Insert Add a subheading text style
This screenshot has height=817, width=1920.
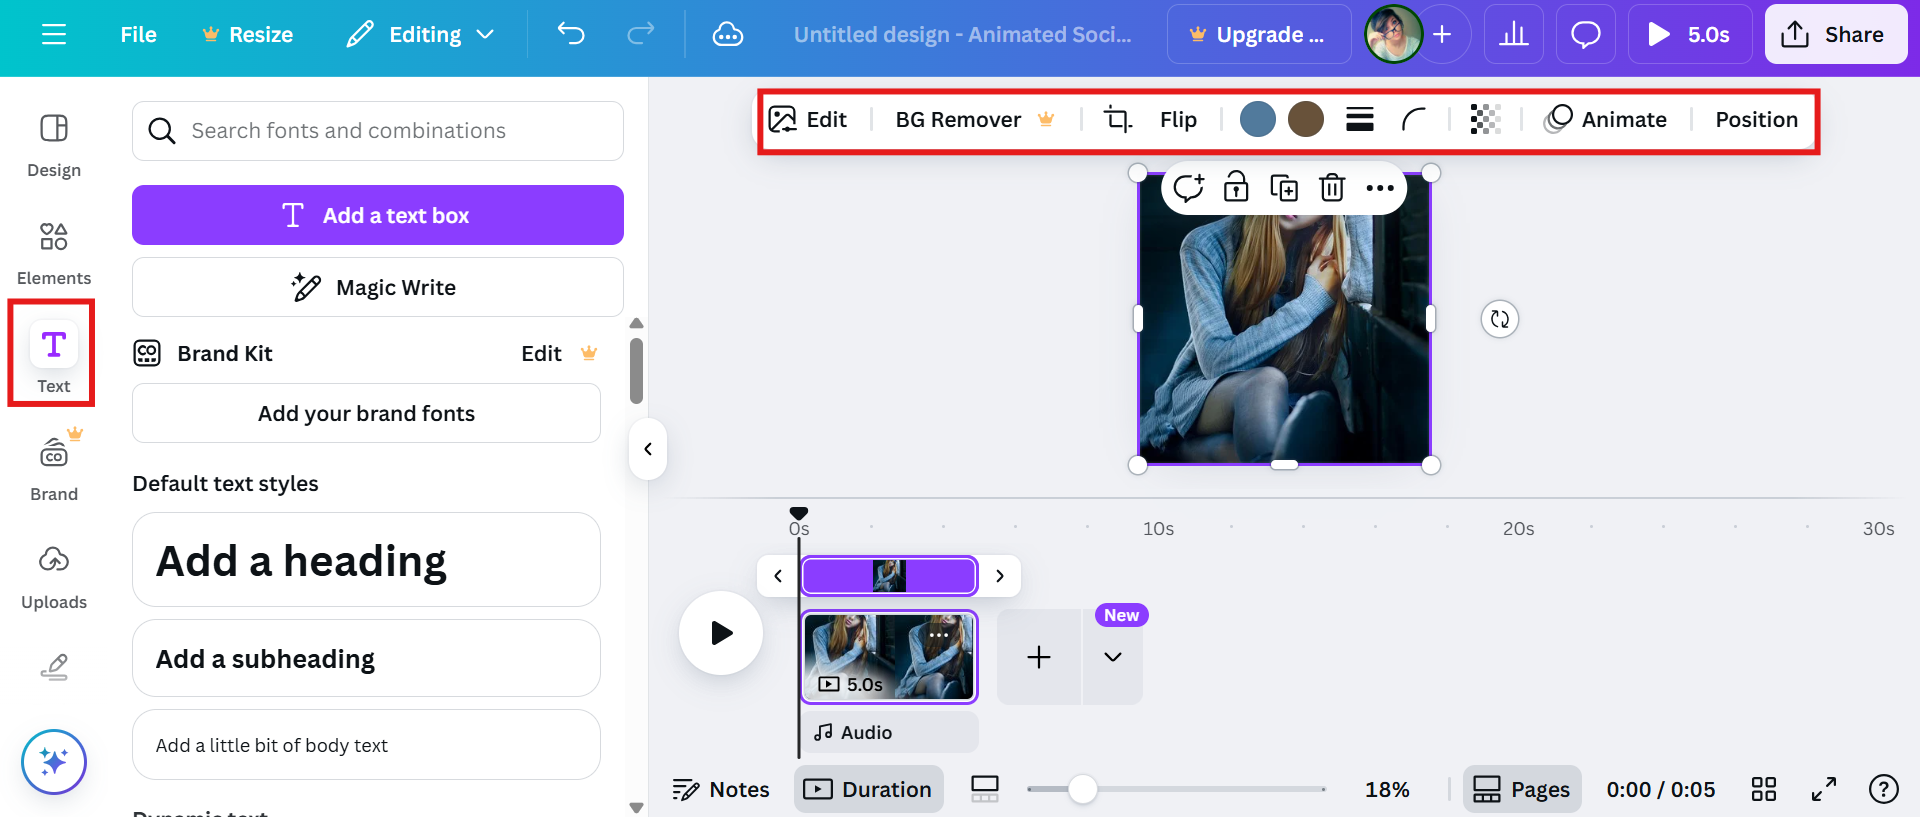[366, 658]
